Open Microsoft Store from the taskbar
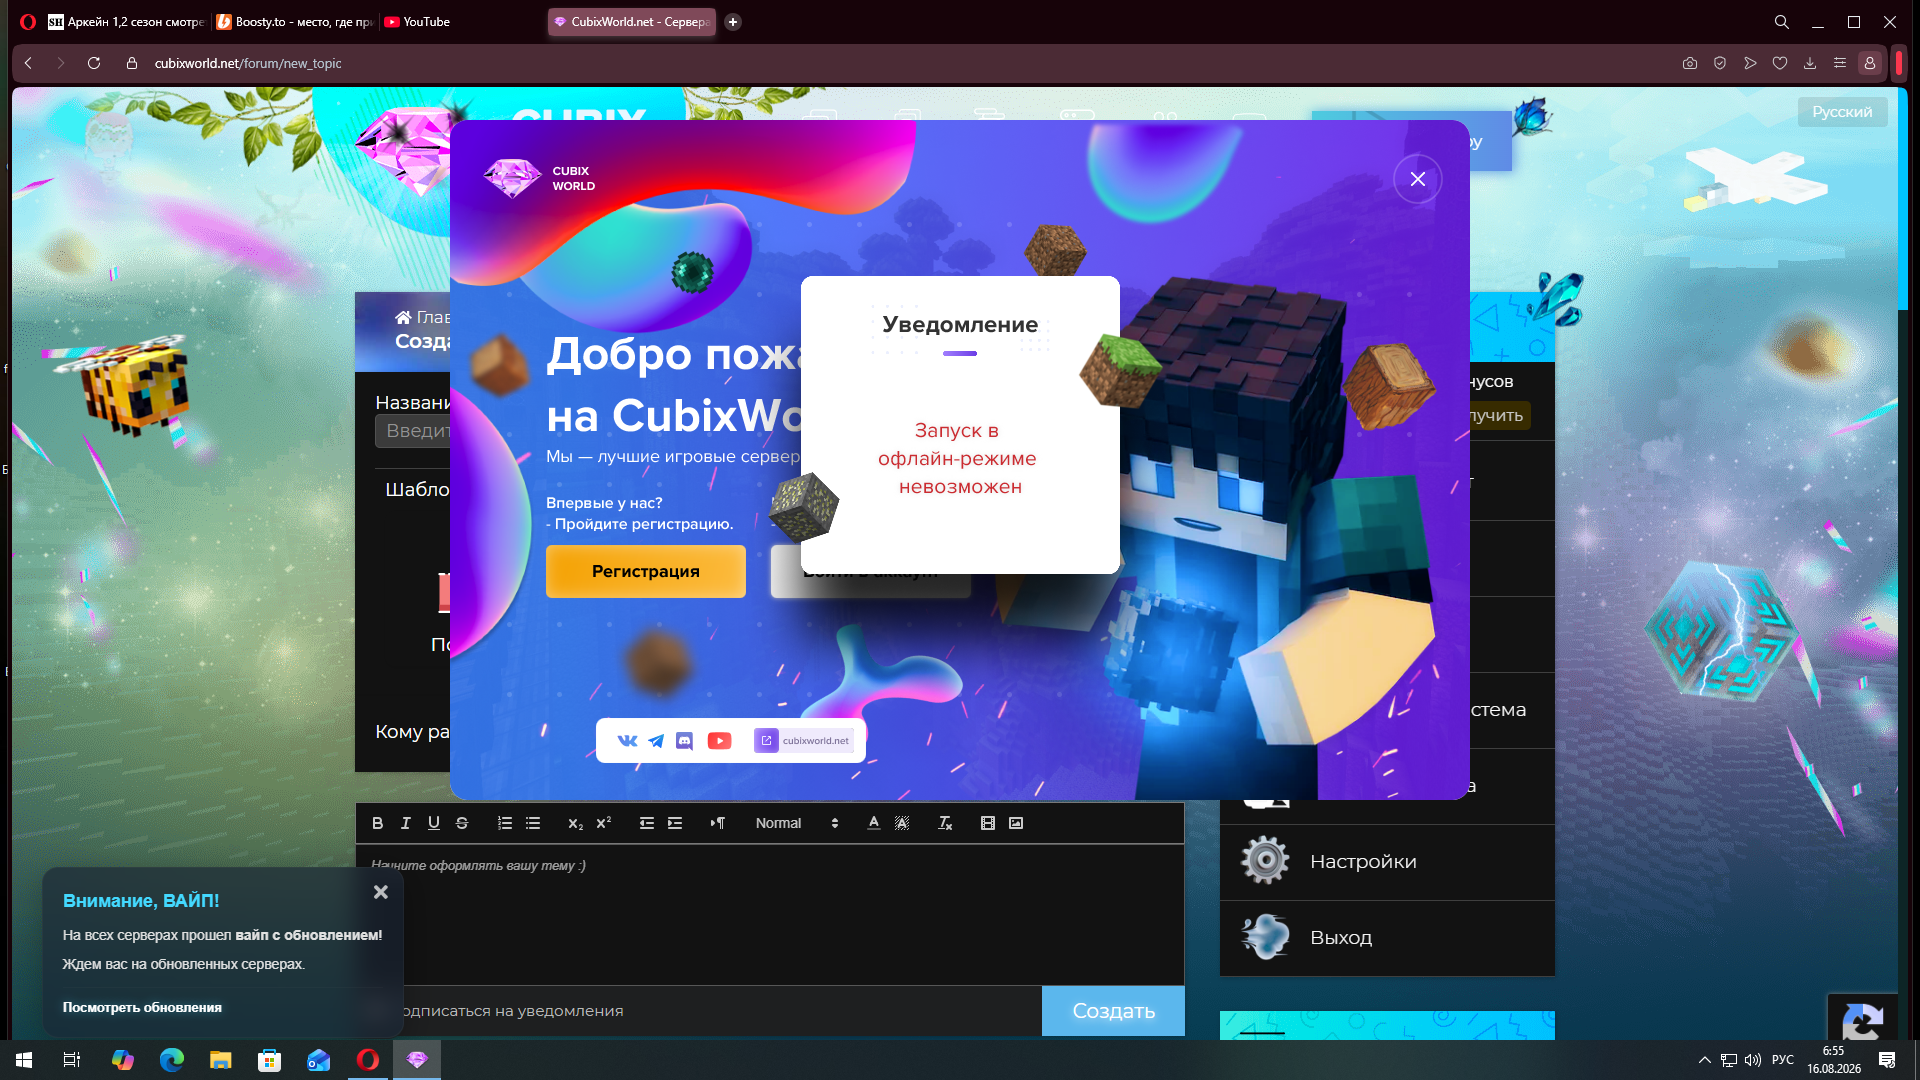 pos(269,1060)
